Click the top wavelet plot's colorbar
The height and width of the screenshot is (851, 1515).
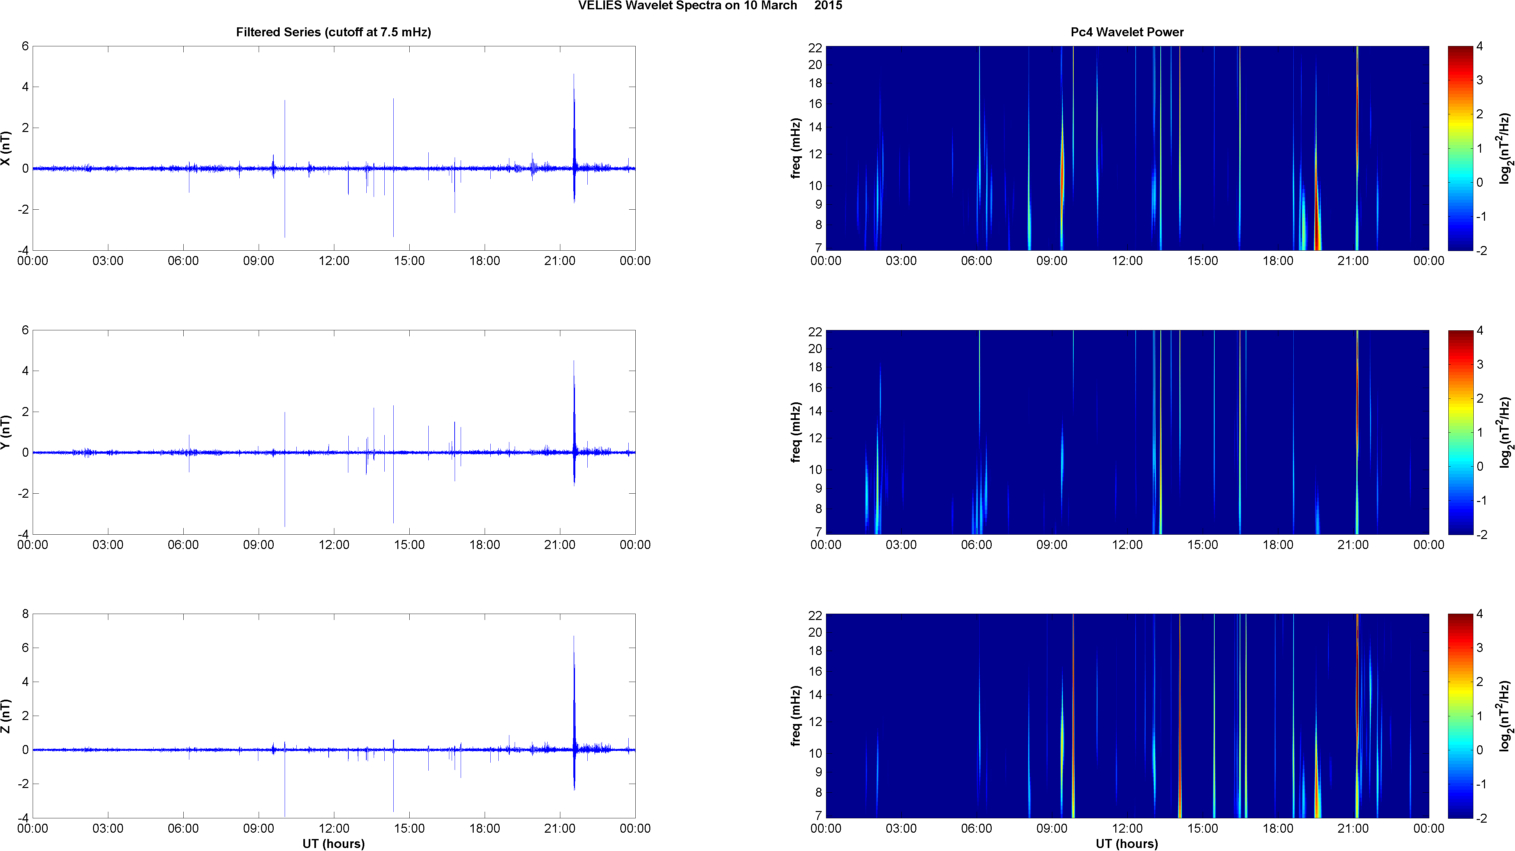[x=1460, y=148]
